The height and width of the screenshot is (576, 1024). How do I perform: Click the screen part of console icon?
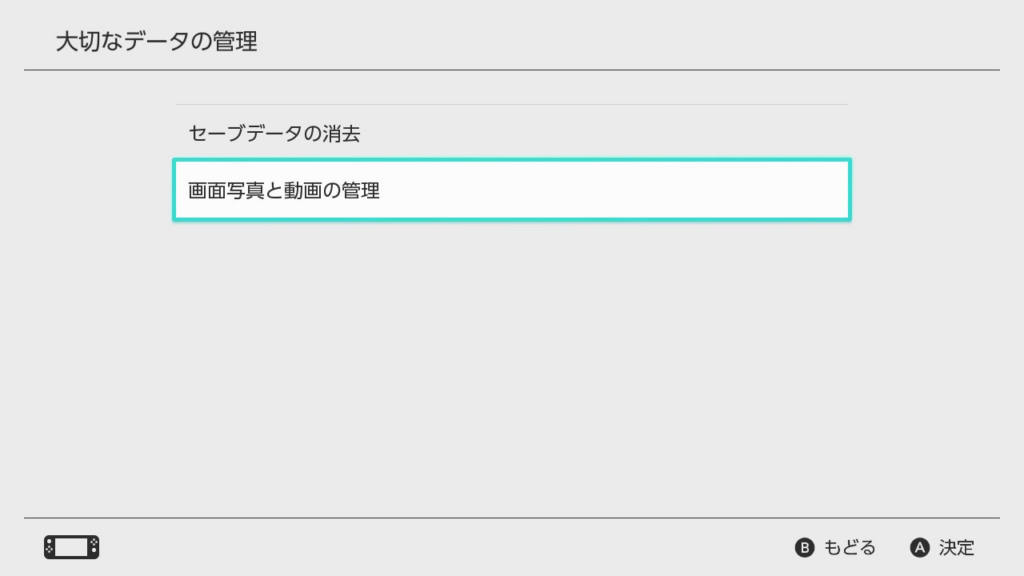(71, 548)
